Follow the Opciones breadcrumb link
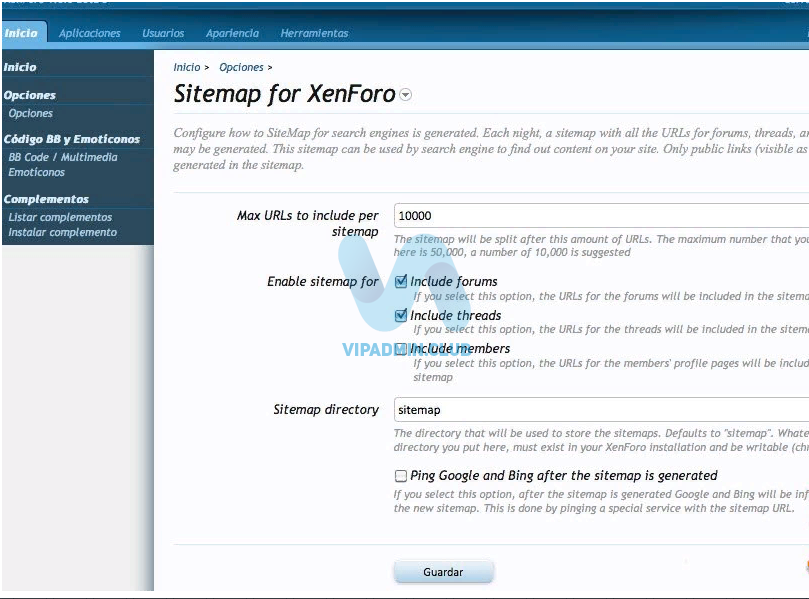 point(241,67)
